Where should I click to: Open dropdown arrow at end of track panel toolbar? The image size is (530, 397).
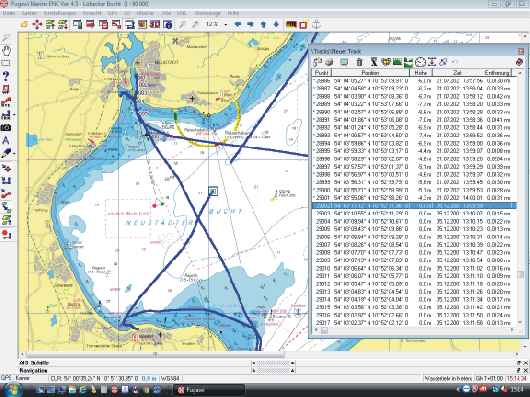point(454,62)
